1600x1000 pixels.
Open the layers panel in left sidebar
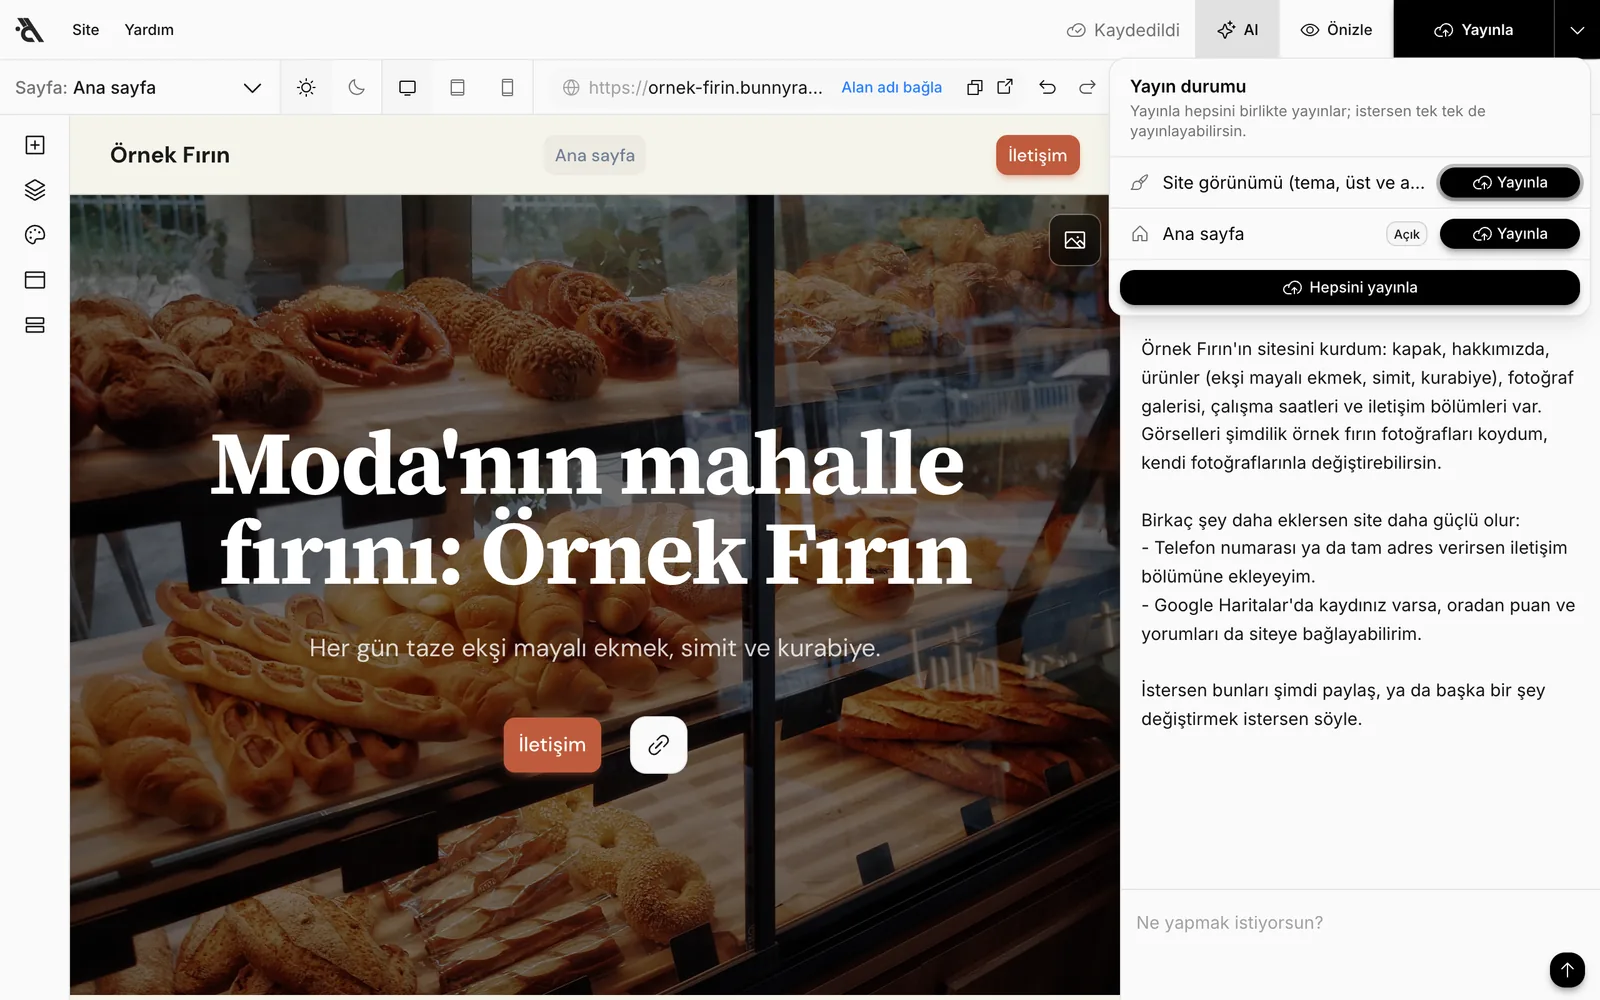[x=35, y=190]
